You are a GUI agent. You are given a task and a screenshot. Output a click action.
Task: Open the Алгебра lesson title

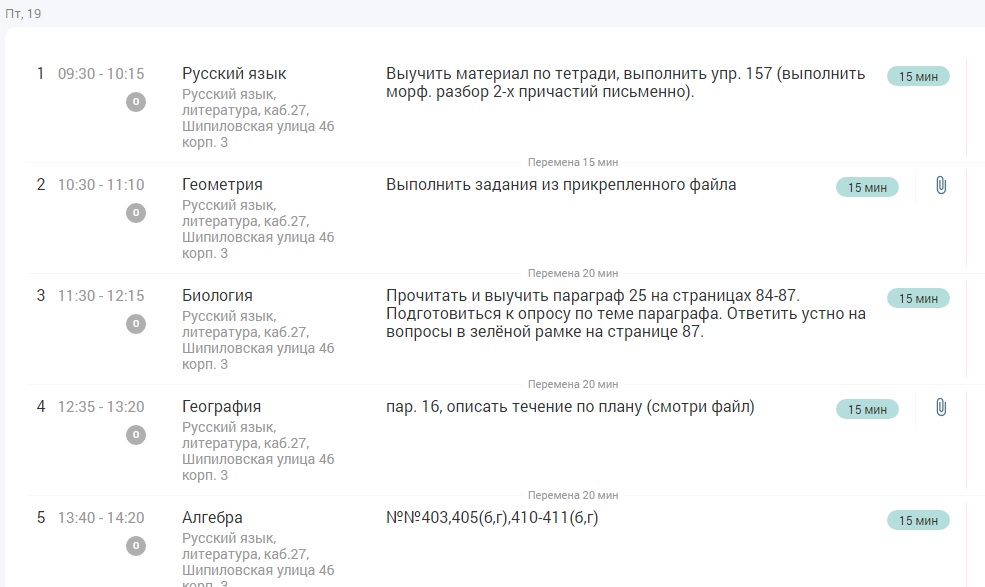coord(212,518)
